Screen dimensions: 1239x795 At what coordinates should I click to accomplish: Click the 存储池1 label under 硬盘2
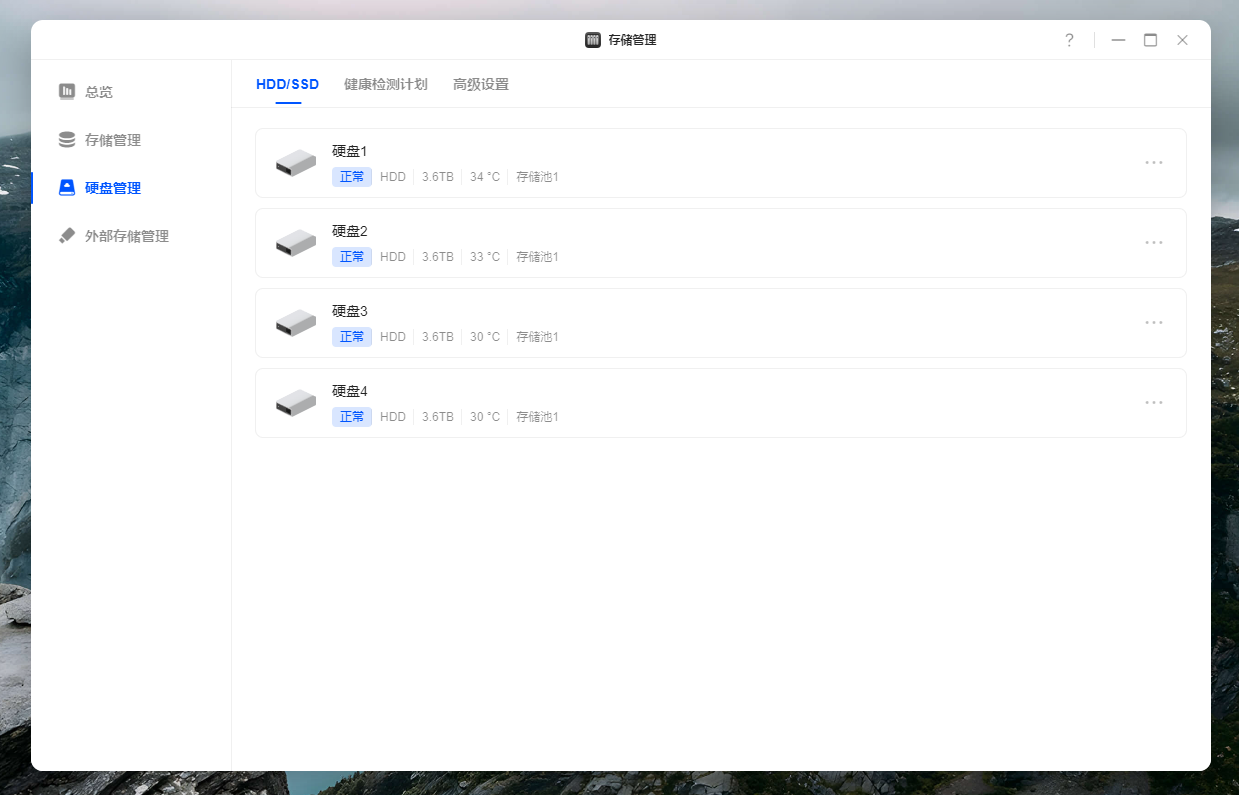click(537, 257)
